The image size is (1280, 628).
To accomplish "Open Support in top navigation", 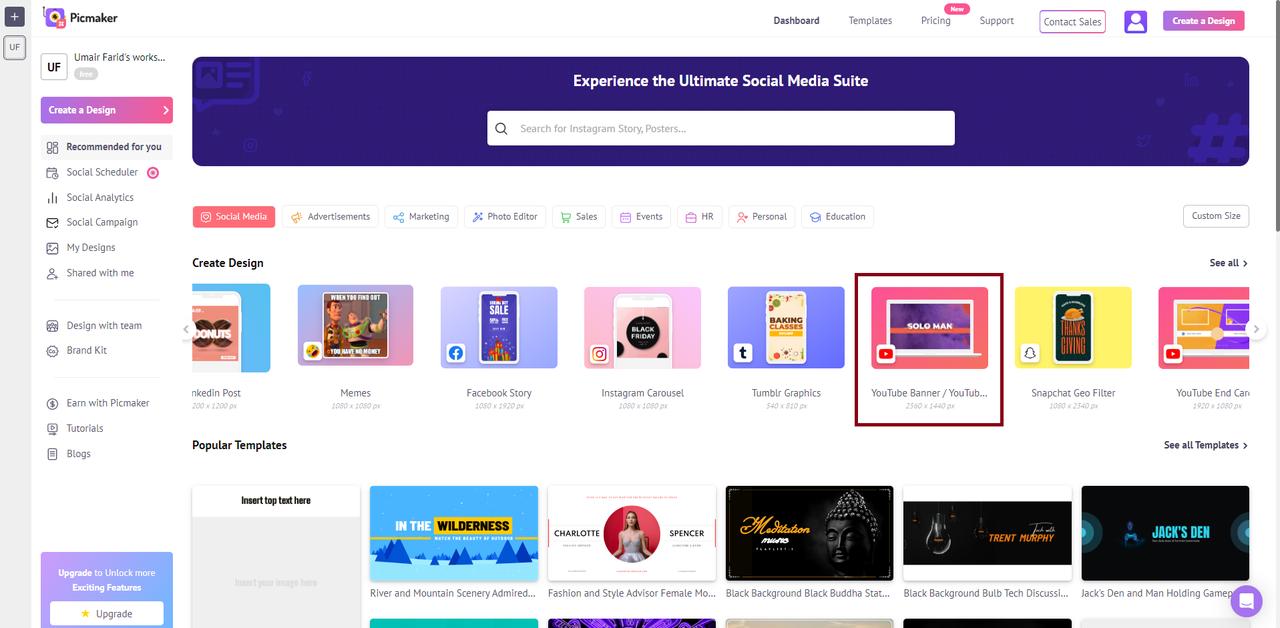I will pos(997,21).
